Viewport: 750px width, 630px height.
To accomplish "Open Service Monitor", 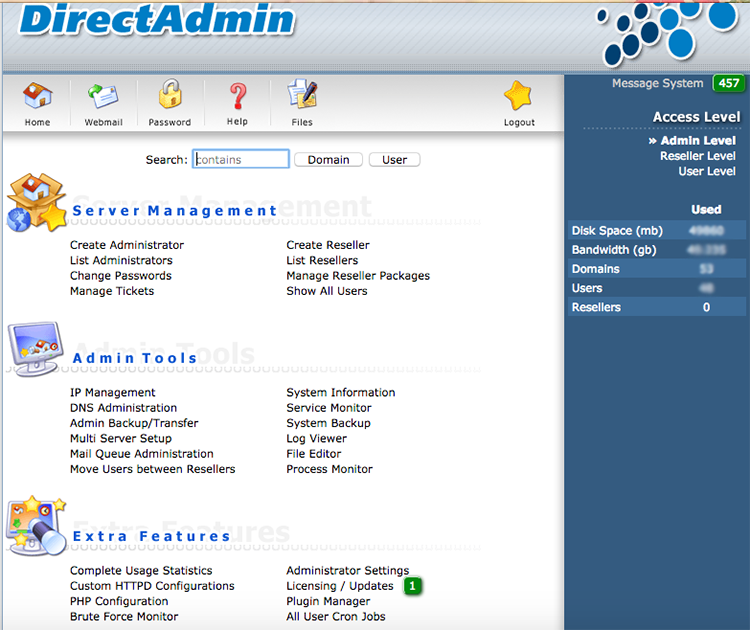I will point(329,408).
